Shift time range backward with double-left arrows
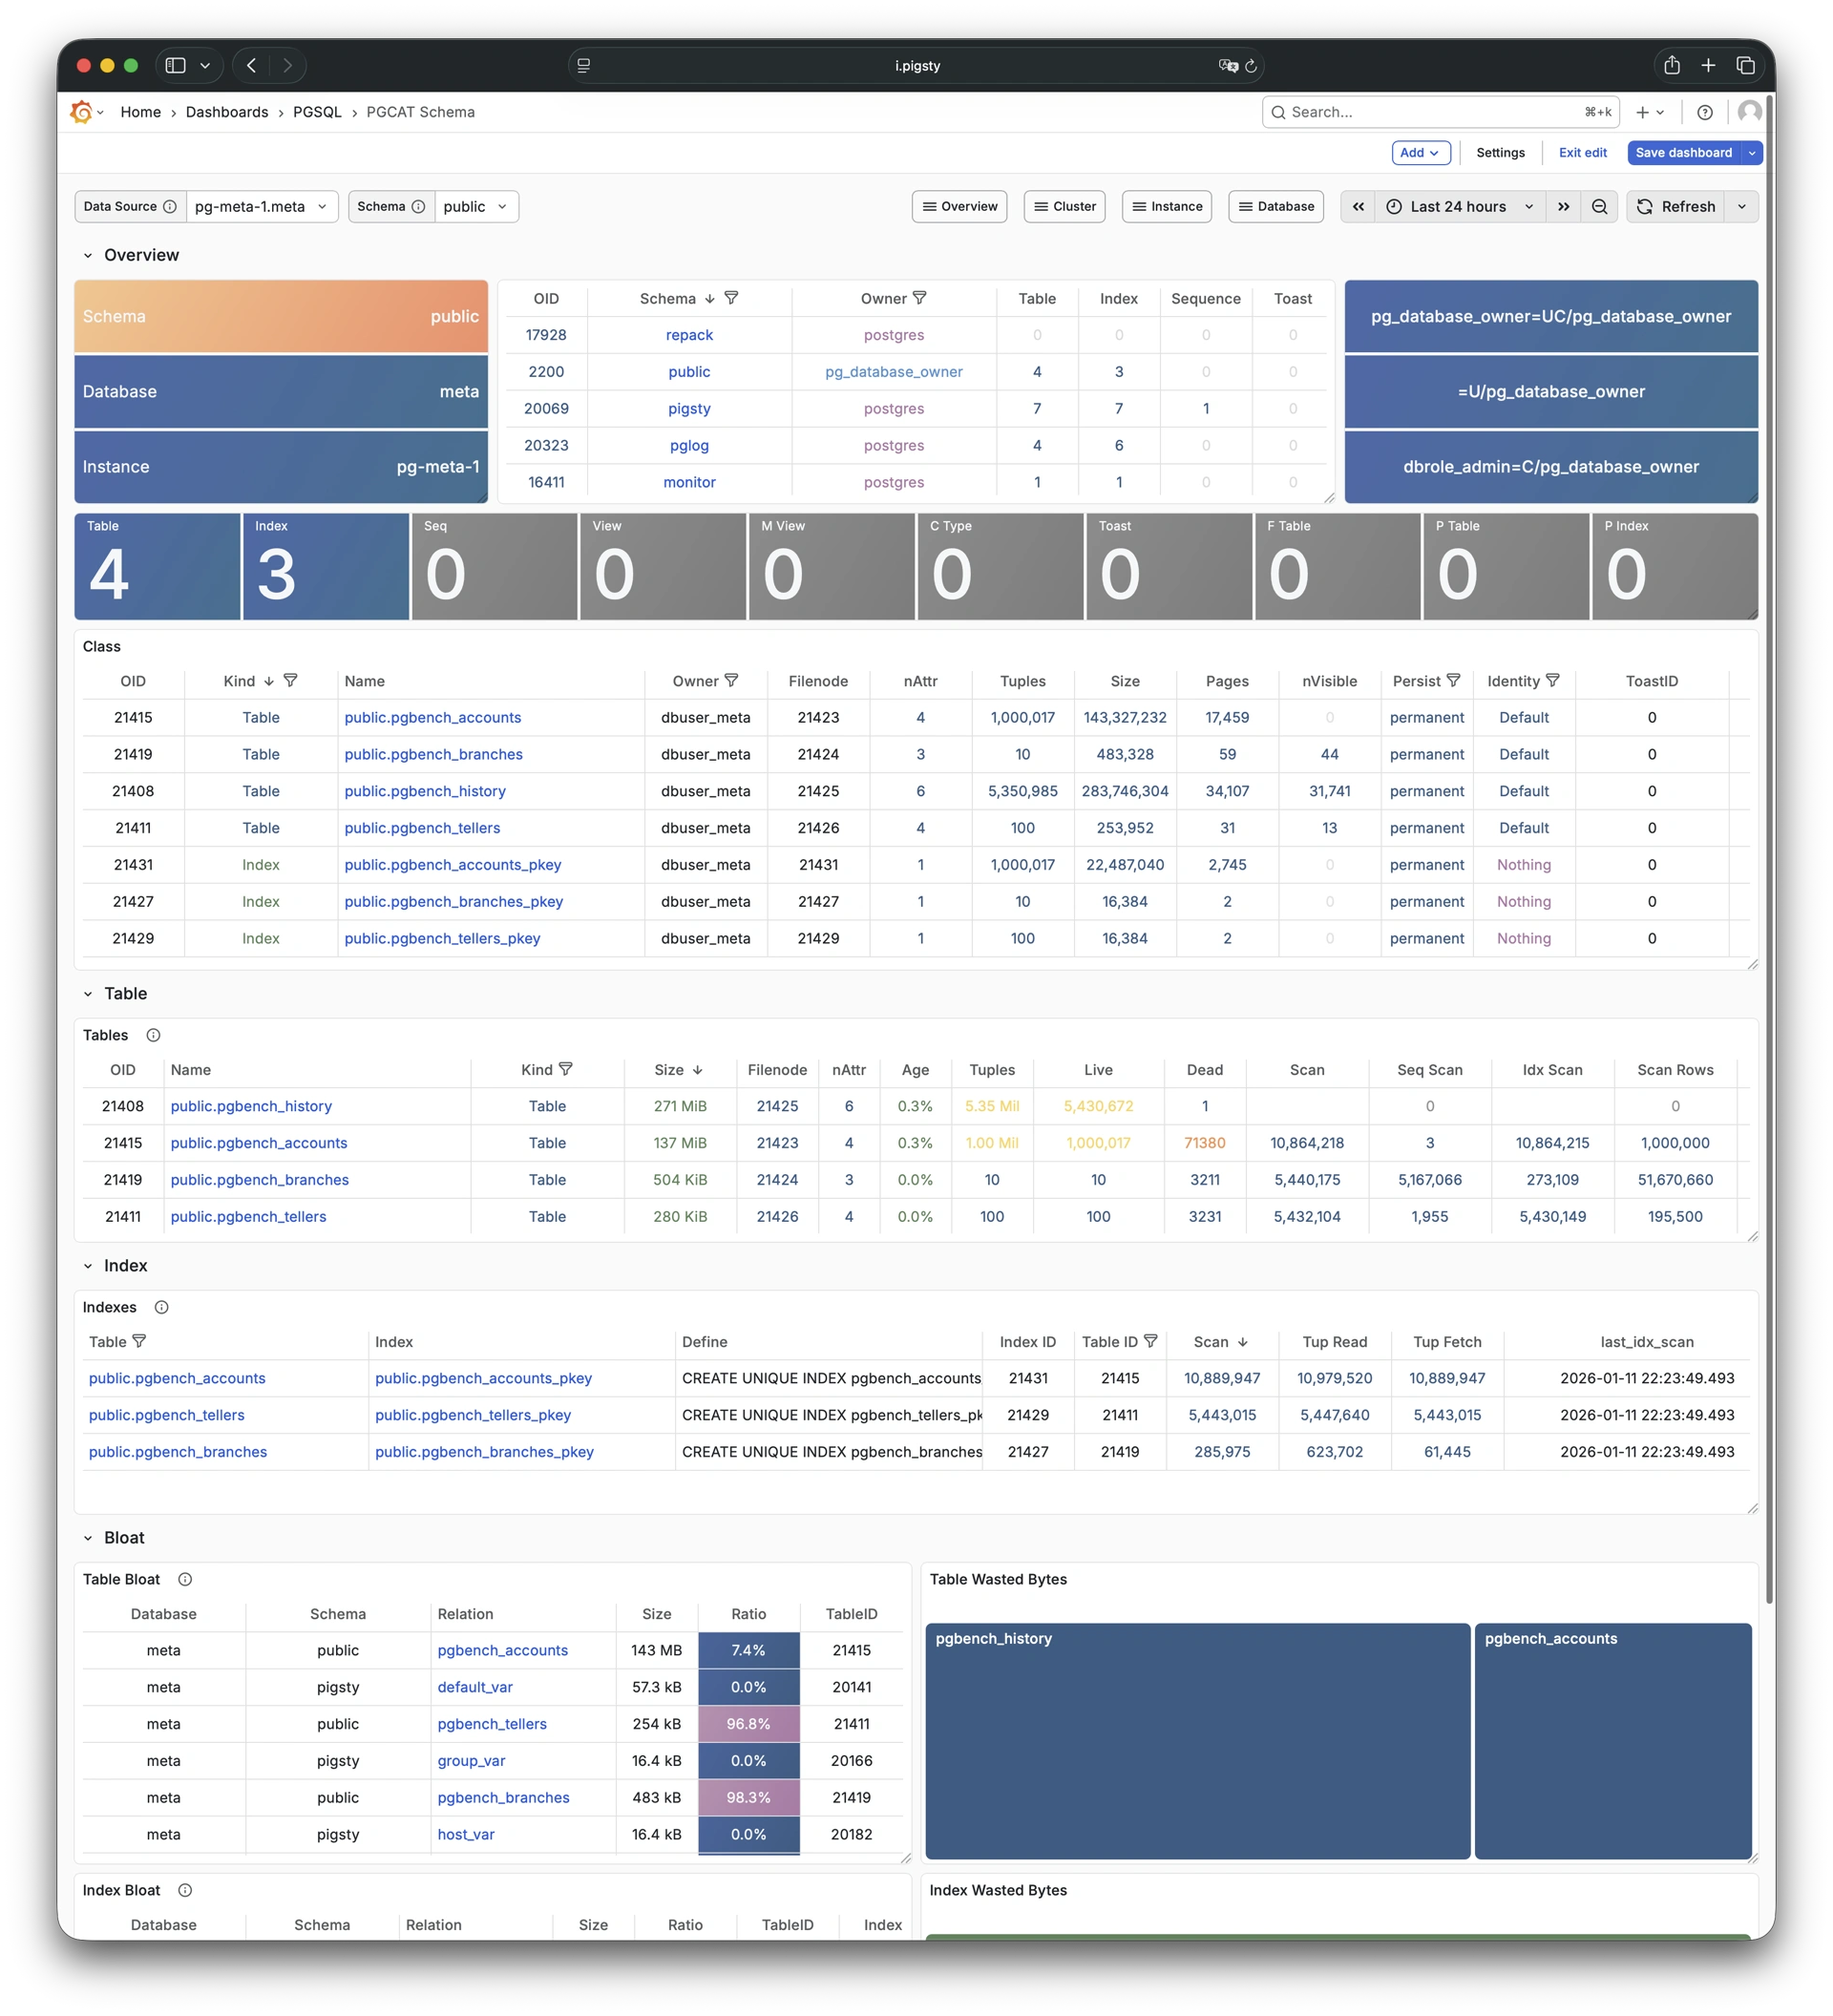1833x2016 pixels. tap(1357, 207)
